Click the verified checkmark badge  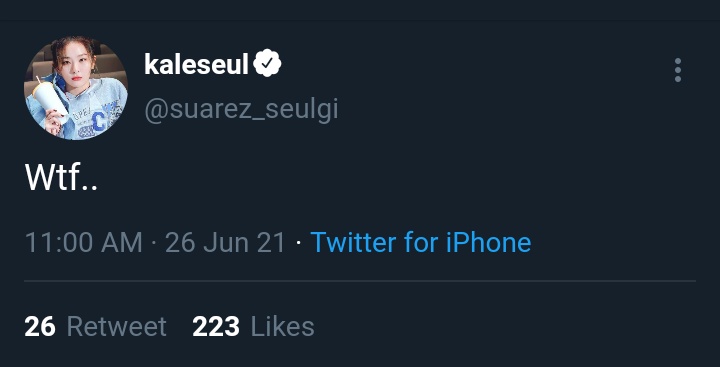point(267,64)
